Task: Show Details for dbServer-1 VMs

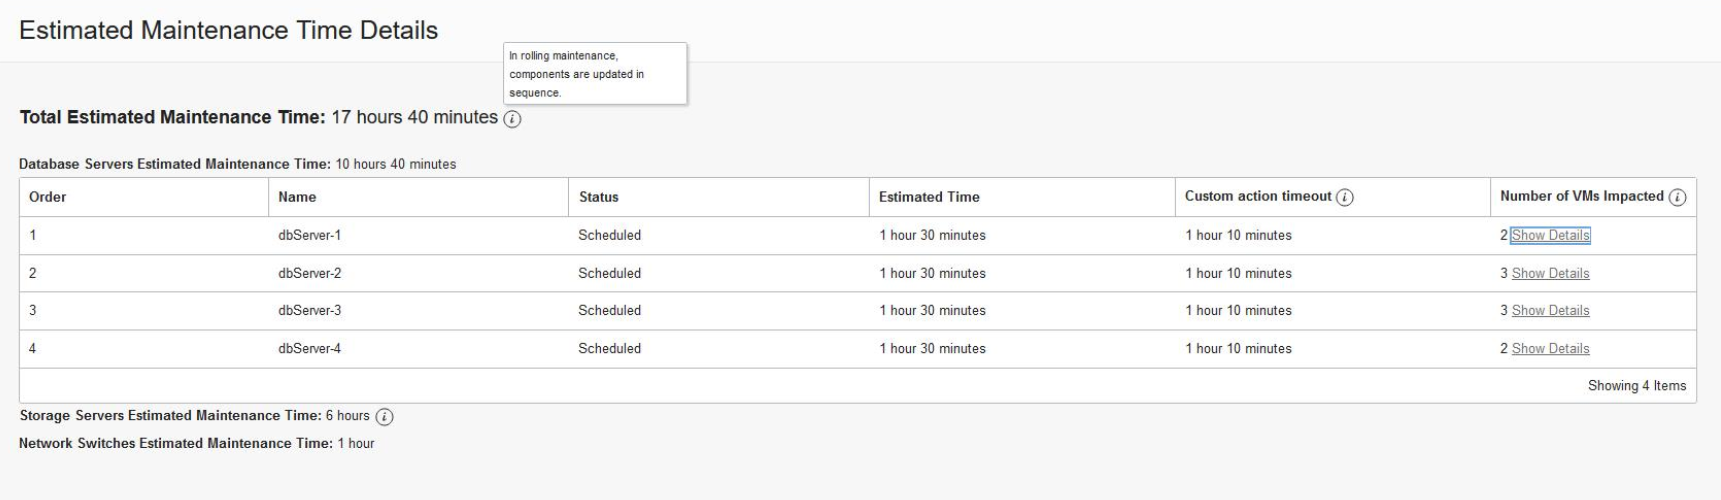Action: 1550,236
